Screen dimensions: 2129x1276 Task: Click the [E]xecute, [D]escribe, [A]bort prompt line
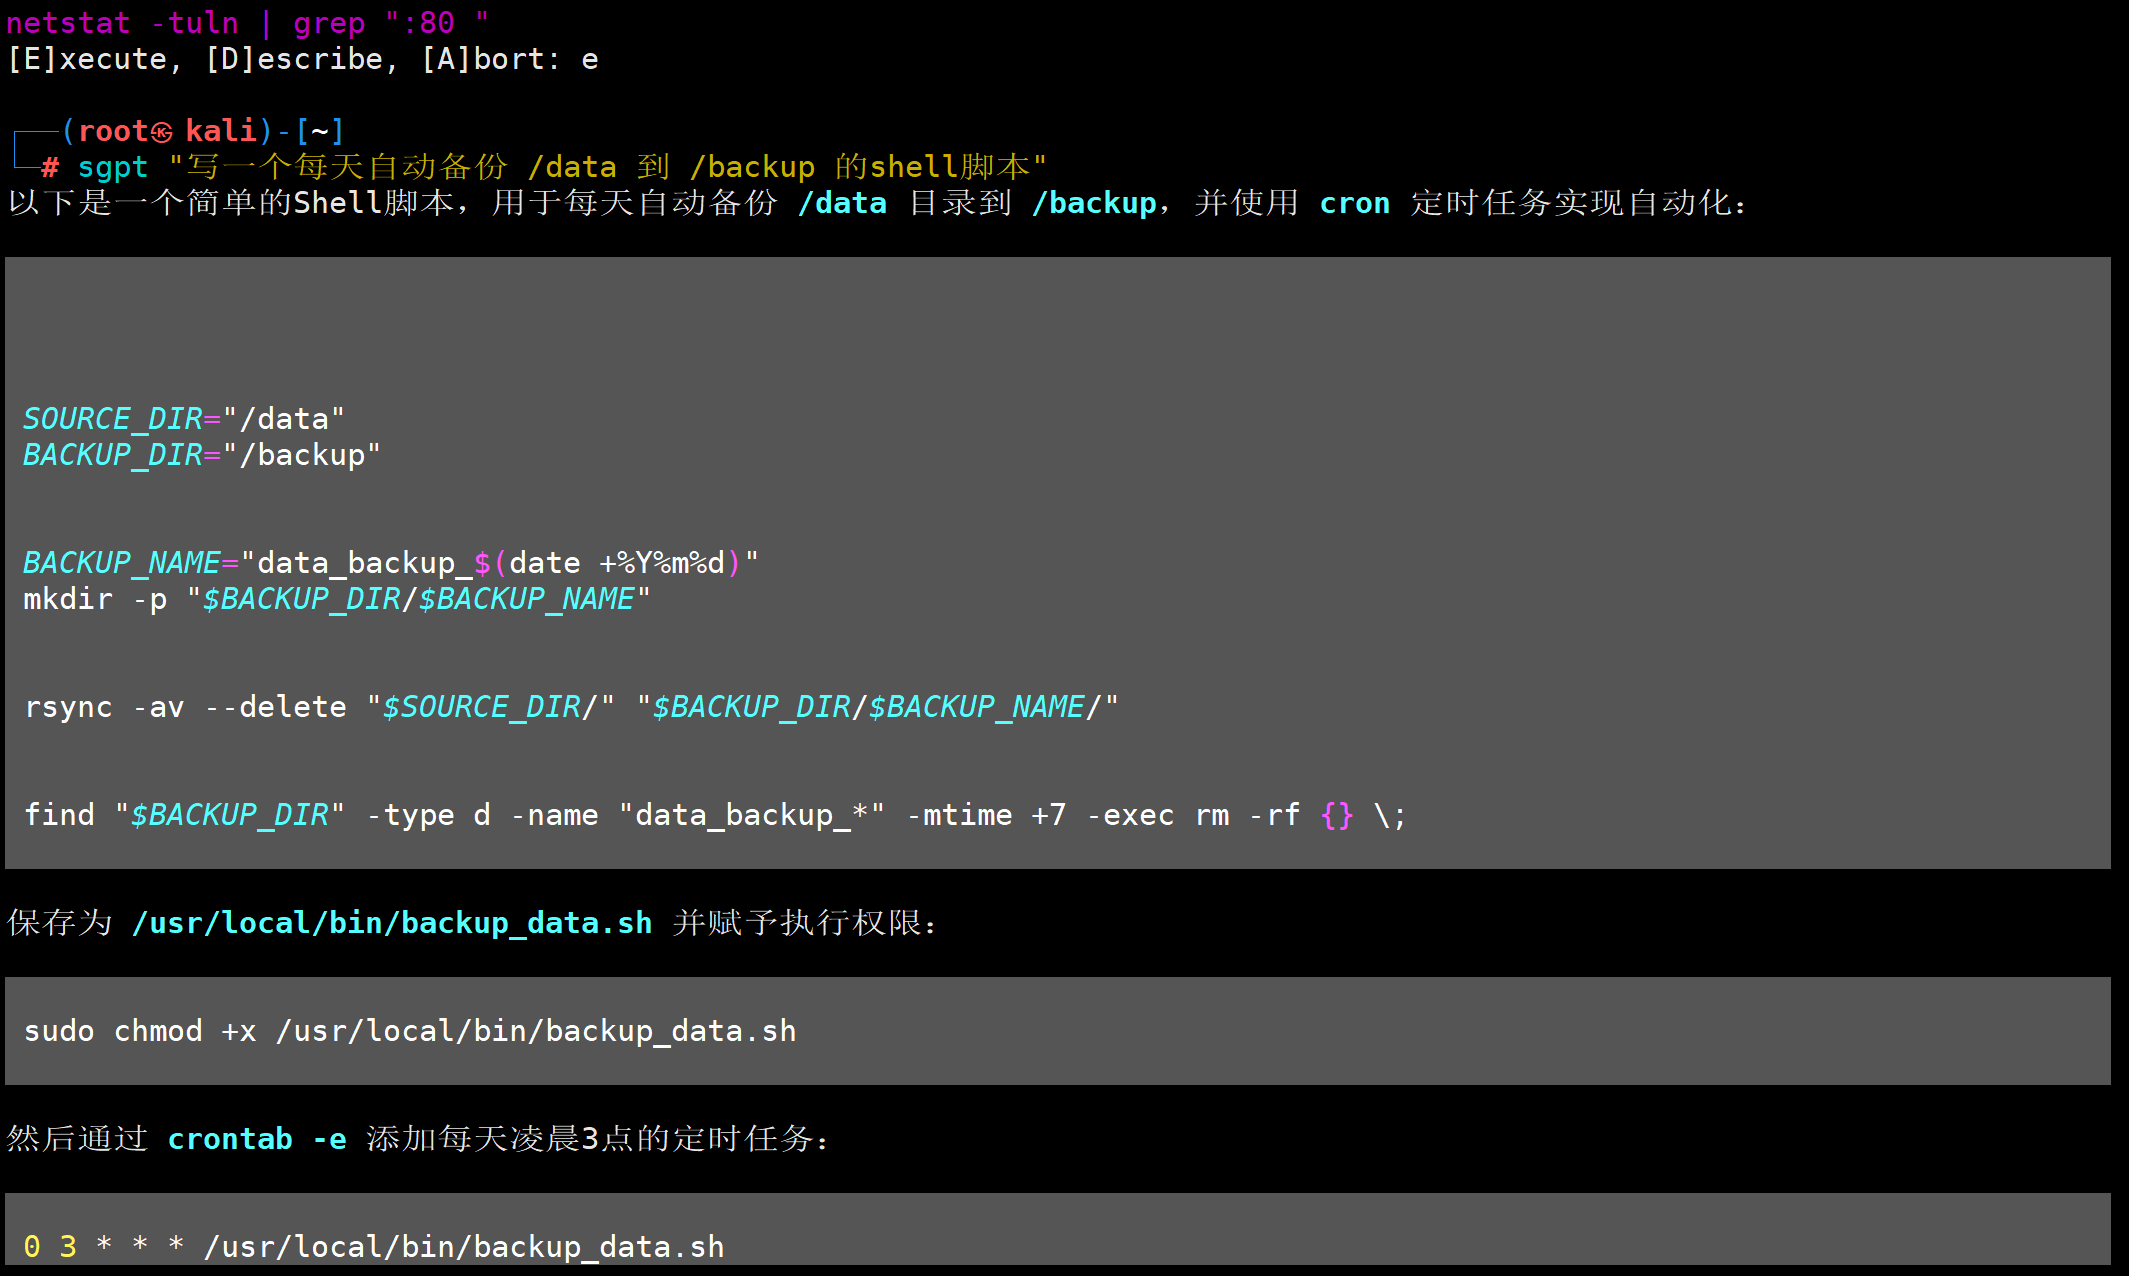(302, 59)
